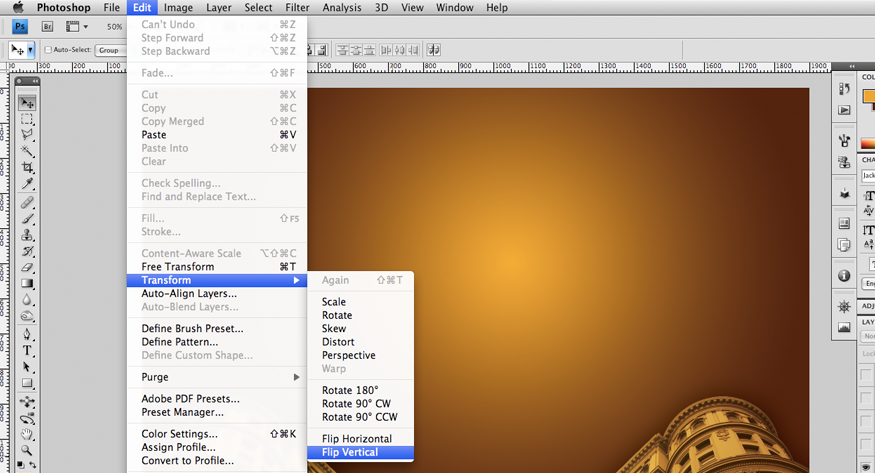This screenshot has height=473, width=875.
Task: Choose Free Transform in Edit menu
Action: pos(217,267)
